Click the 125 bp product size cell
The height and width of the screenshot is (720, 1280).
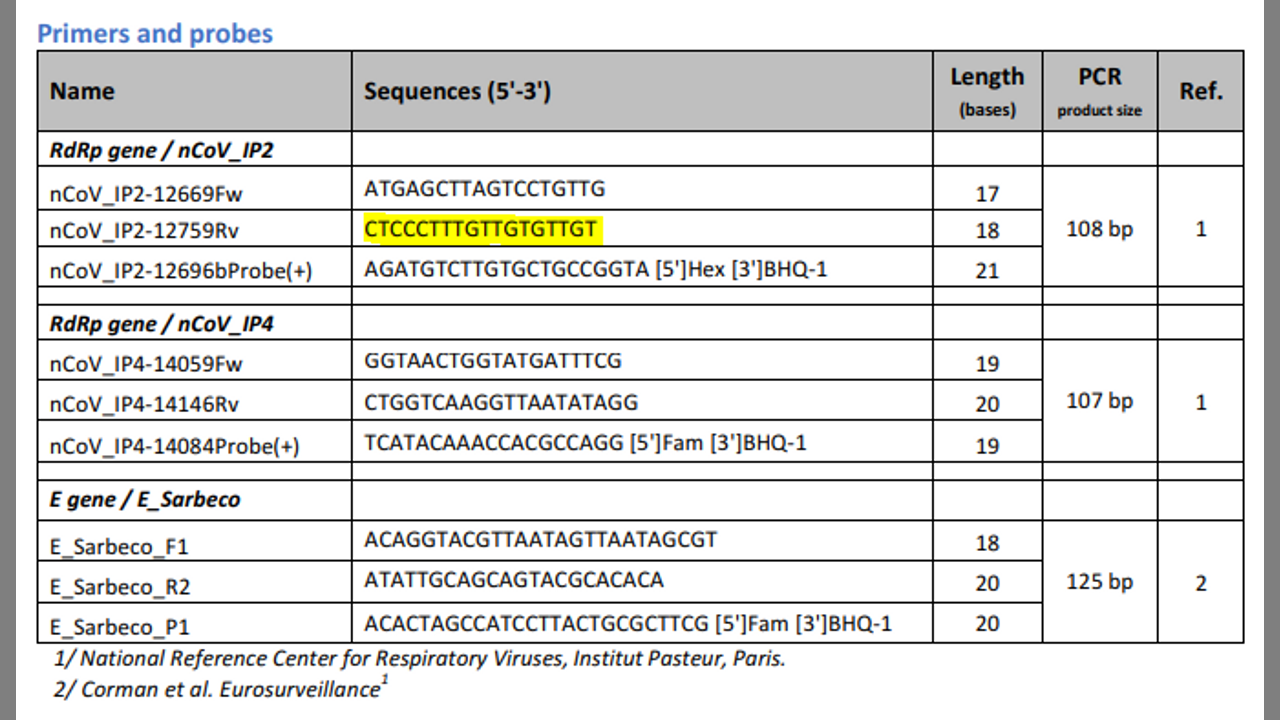coord(1099,581)
